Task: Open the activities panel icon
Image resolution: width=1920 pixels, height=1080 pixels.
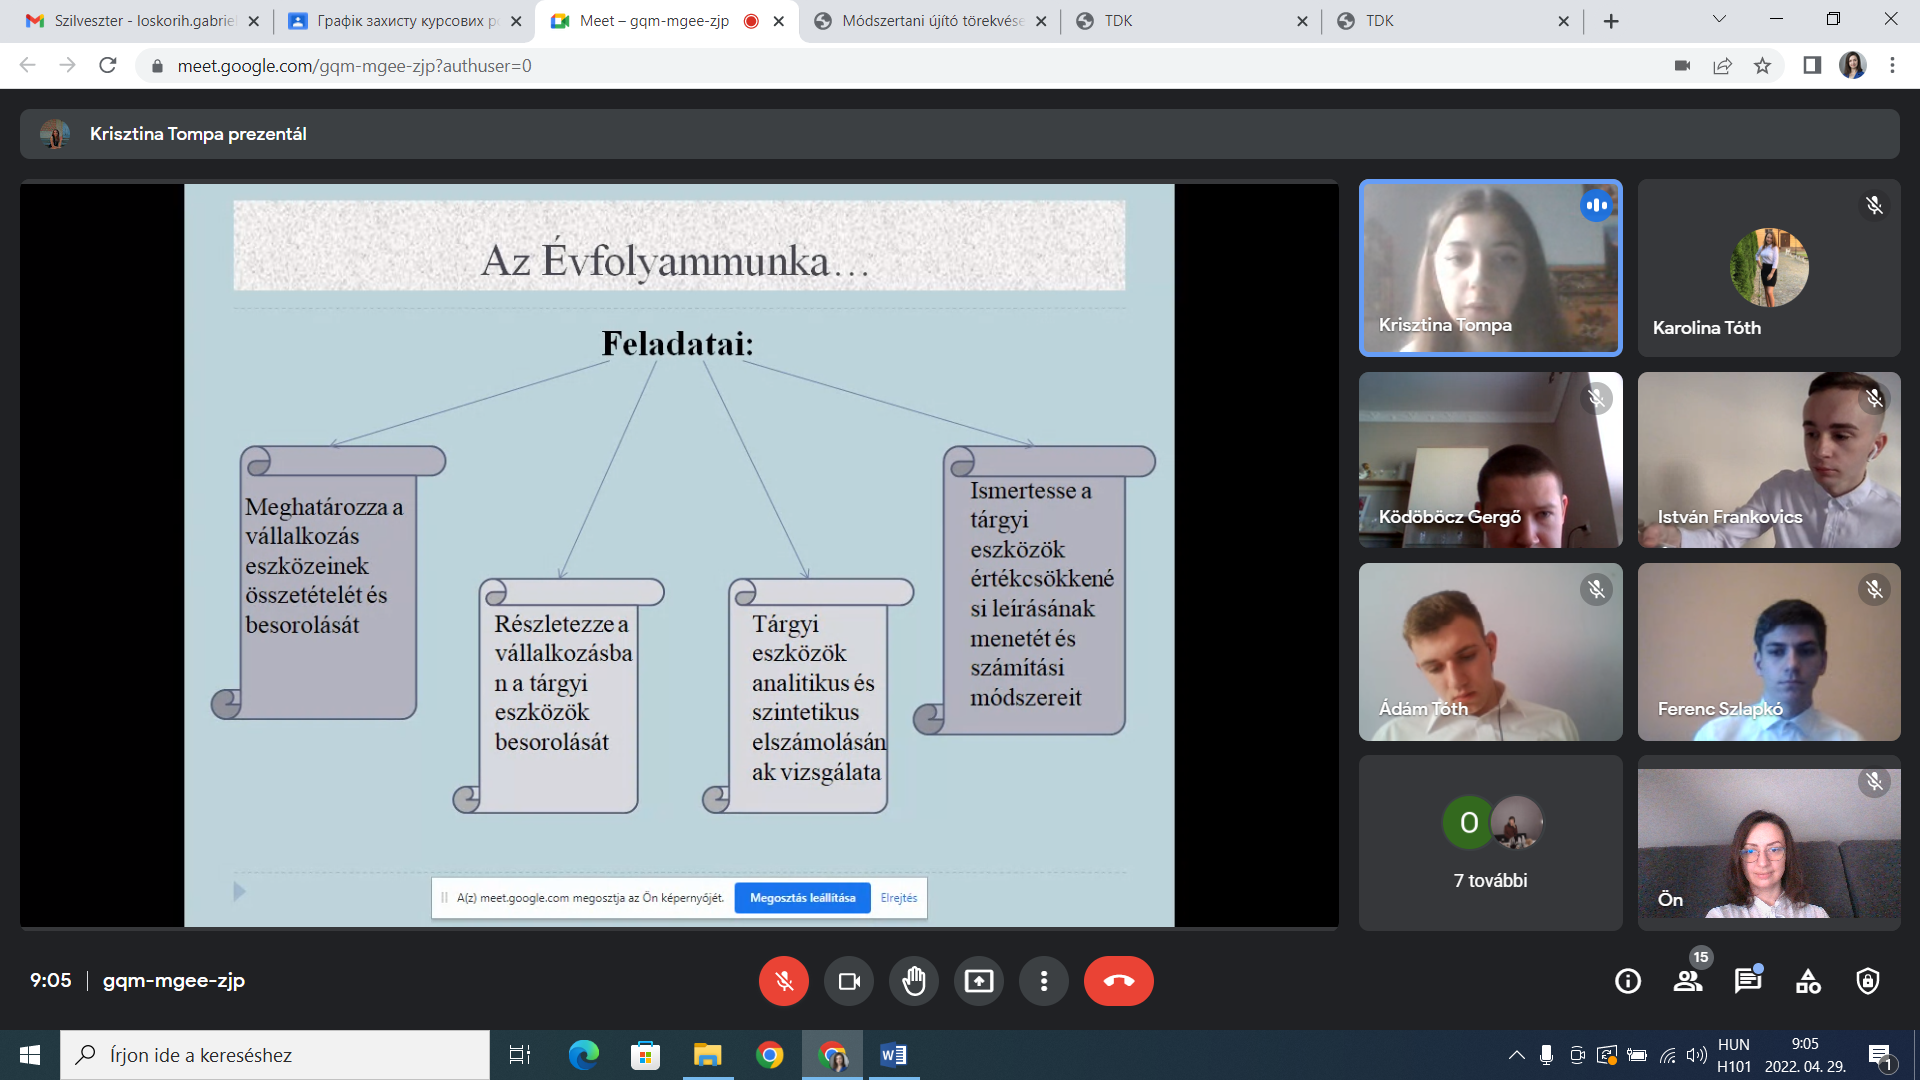Action: (x=1808, y=981)
